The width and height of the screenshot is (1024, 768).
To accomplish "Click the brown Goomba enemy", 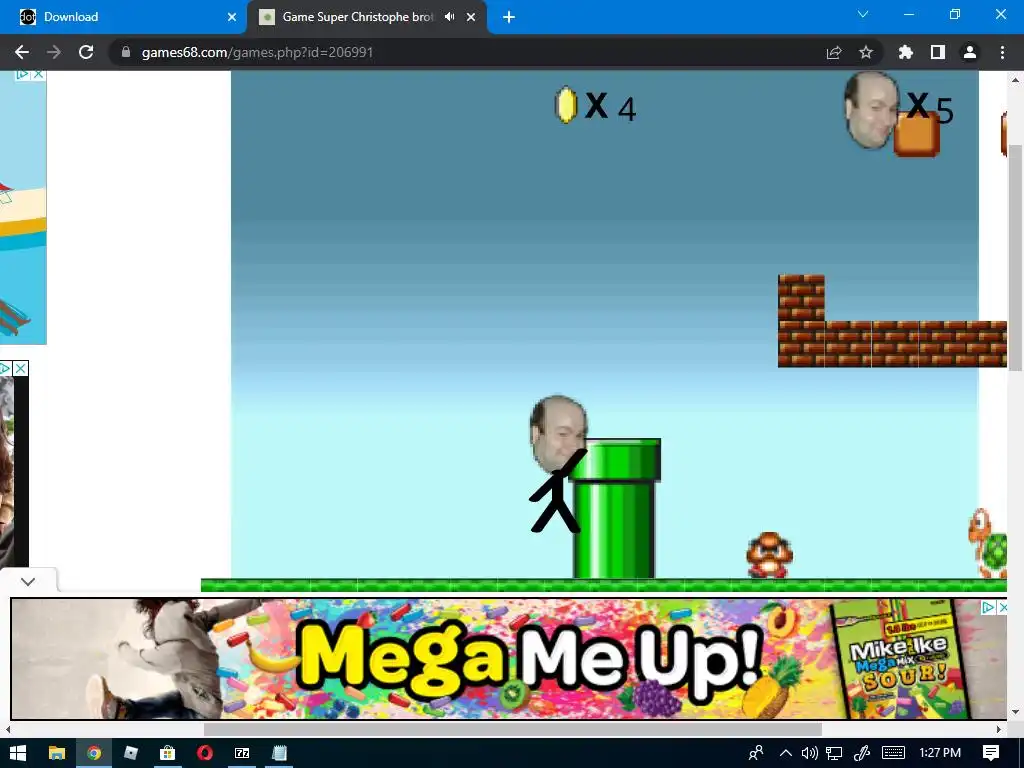I will click(x=770, y=555).
